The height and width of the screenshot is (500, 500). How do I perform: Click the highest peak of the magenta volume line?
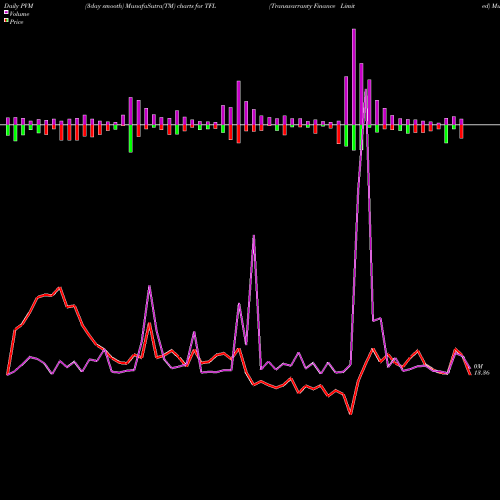point(366,90)
